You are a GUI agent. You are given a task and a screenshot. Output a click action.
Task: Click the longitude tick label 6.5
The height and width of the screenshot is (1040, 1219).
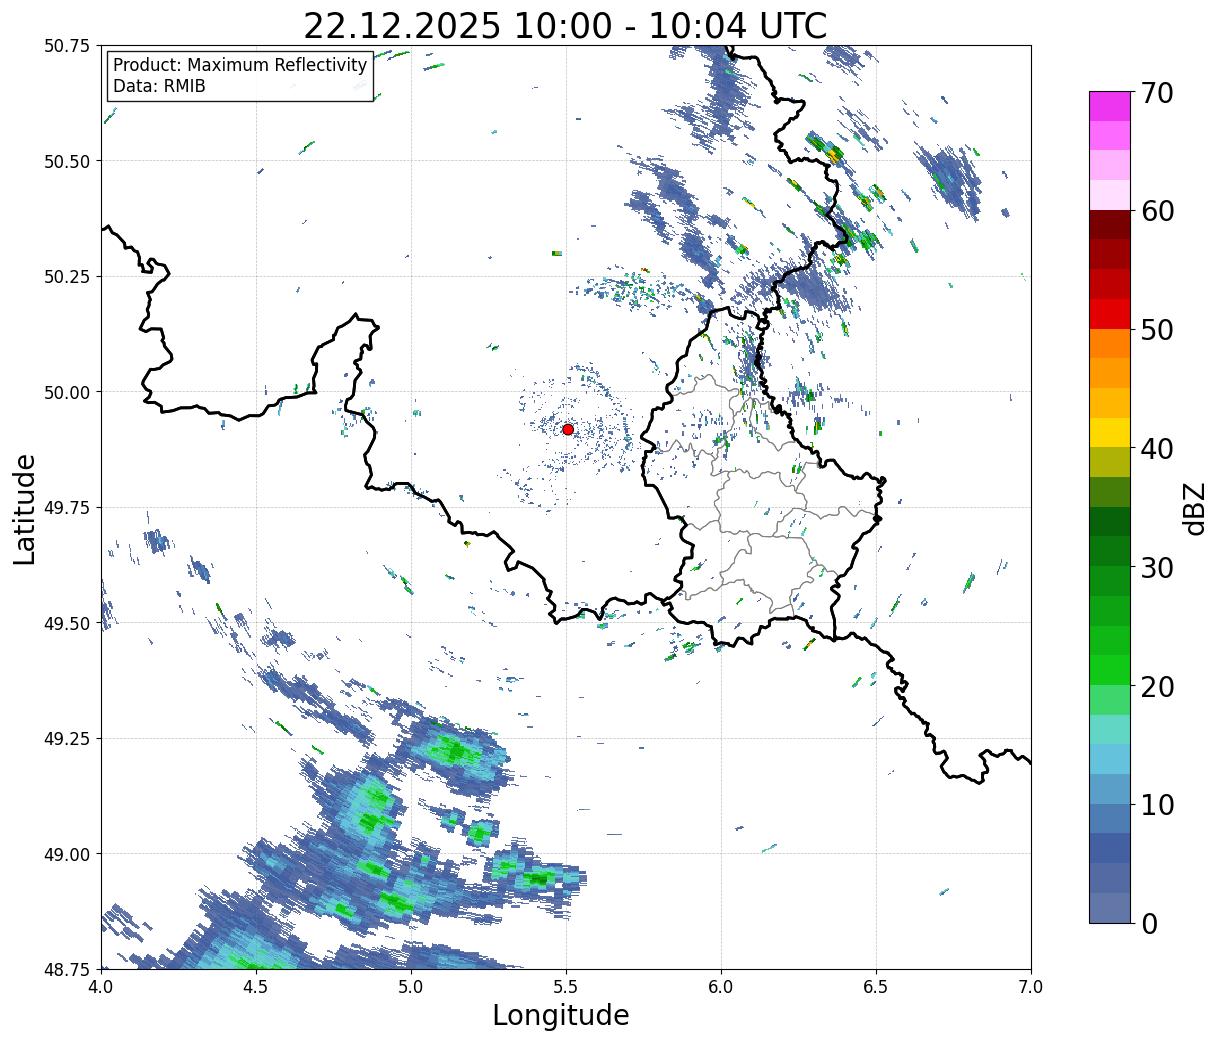click(x=876, y=987)
